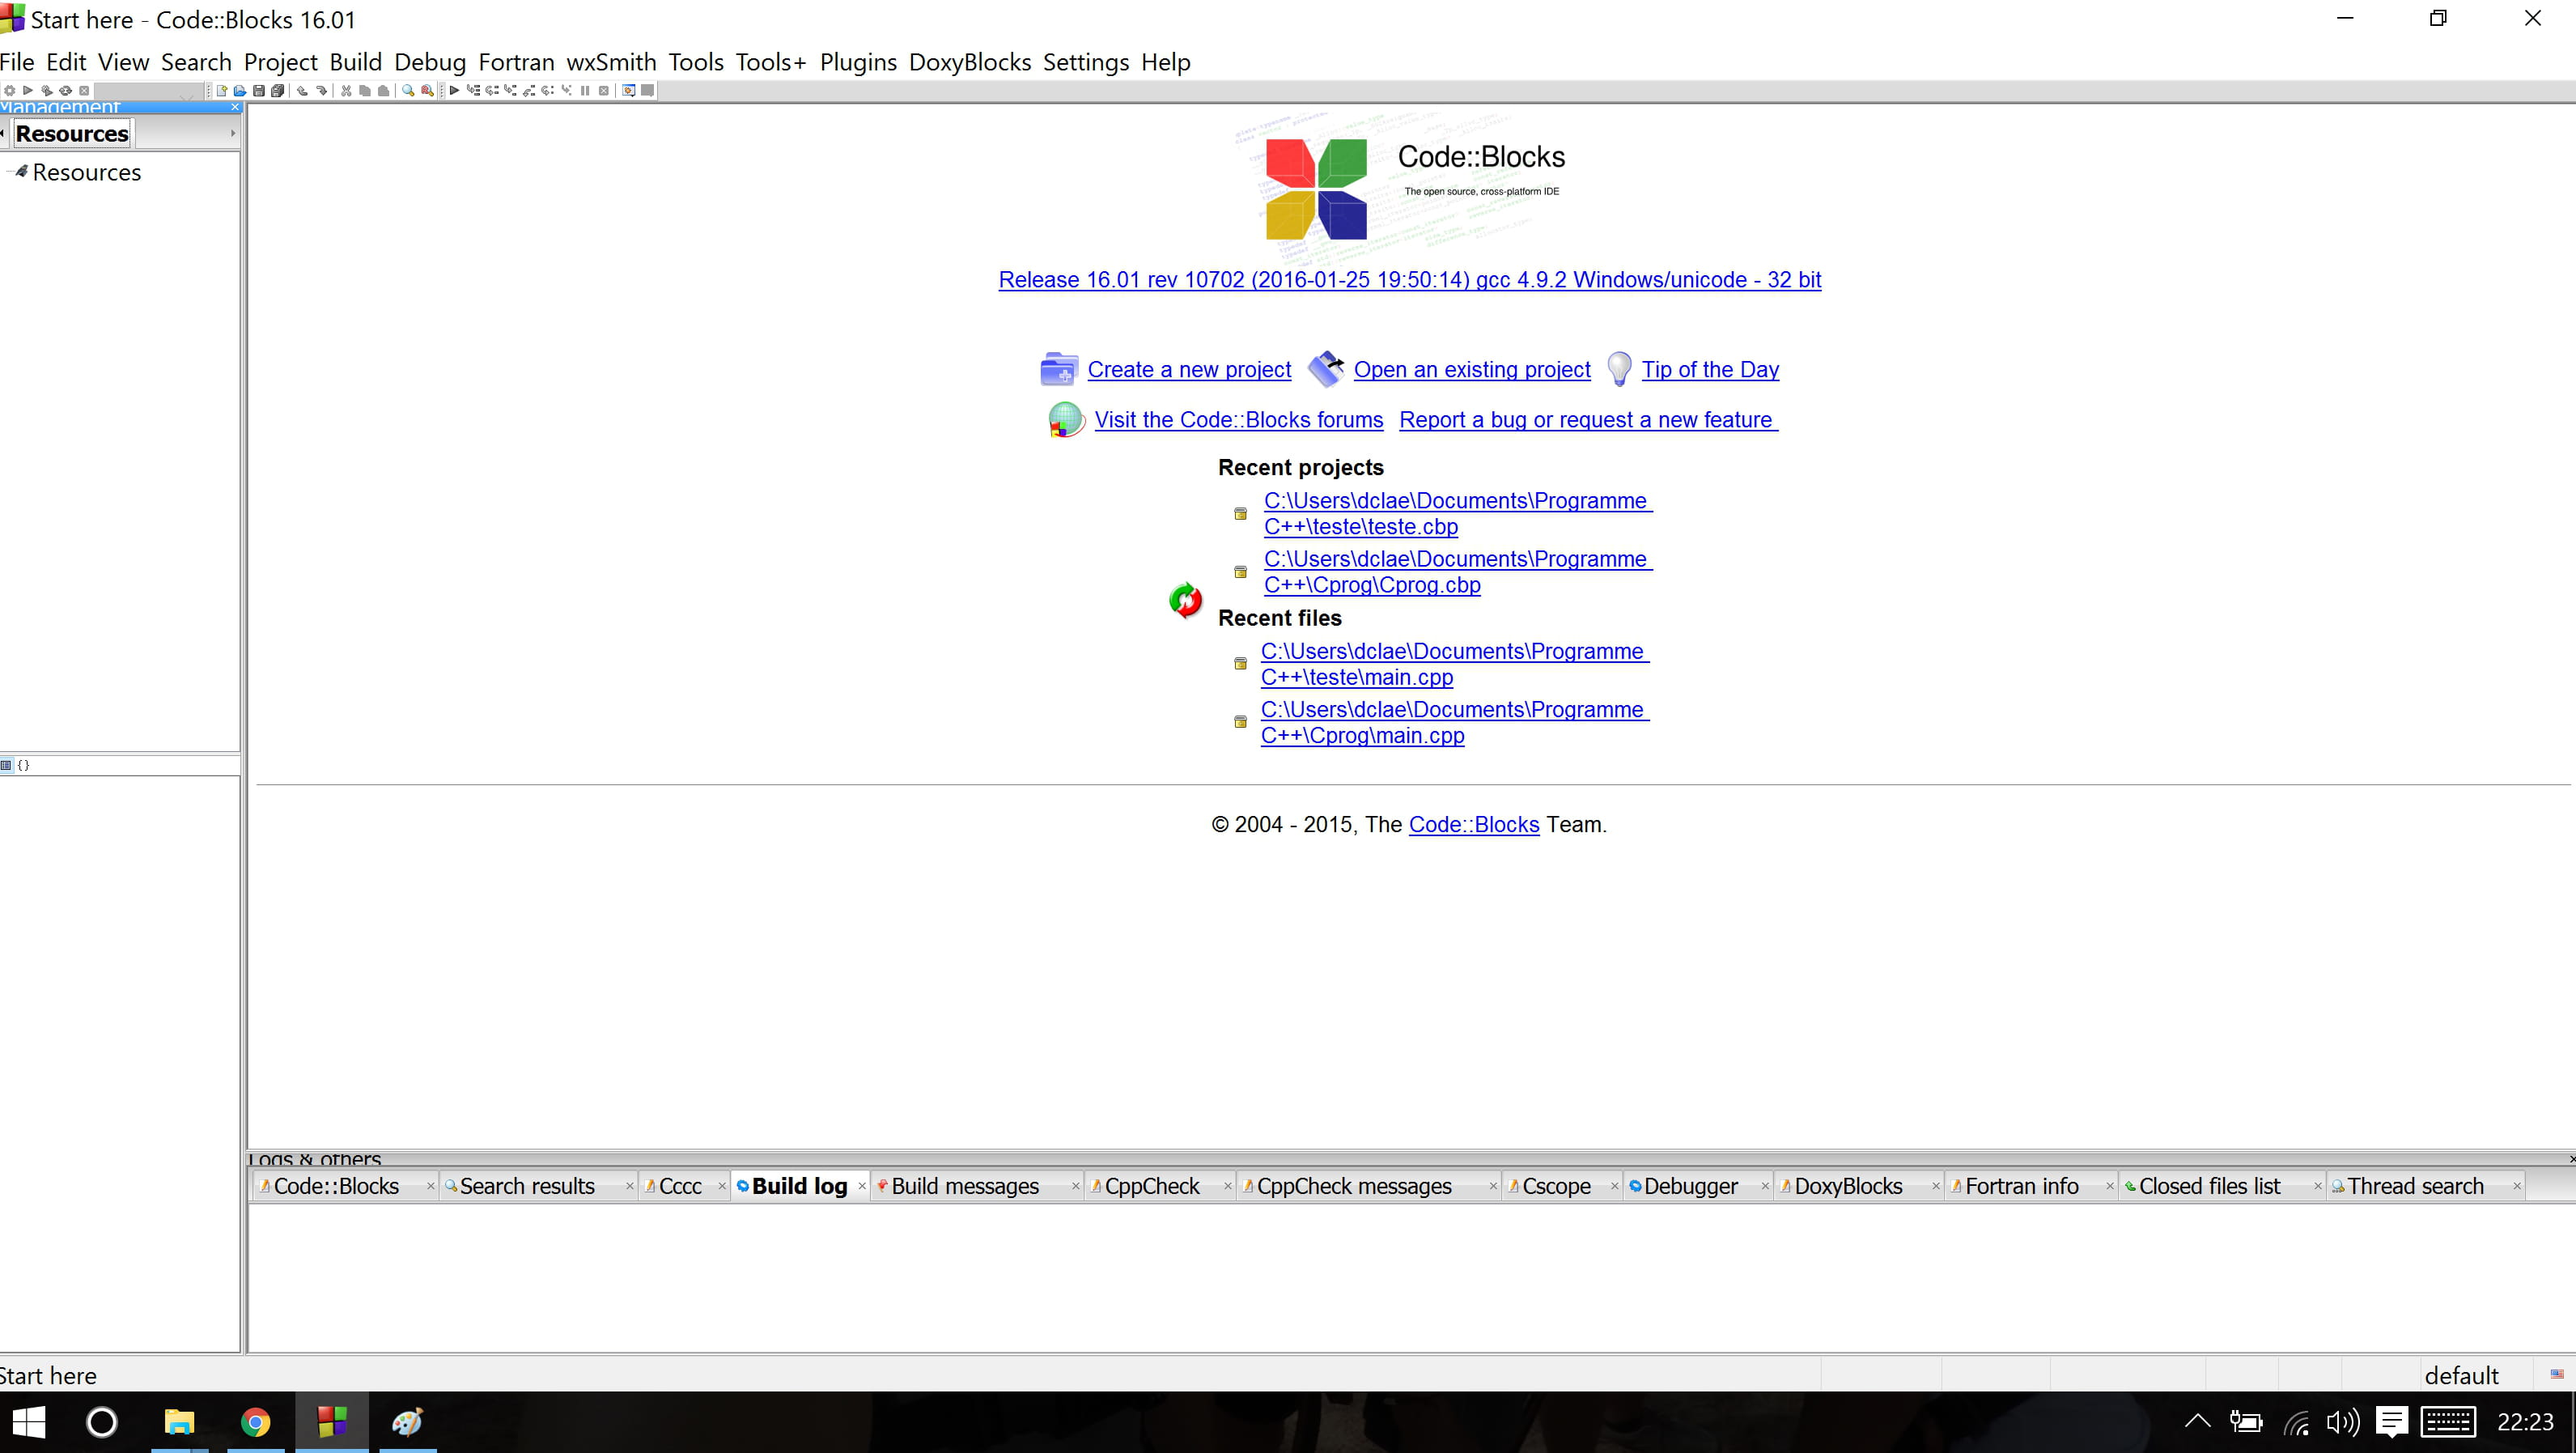
Task: Click the Find magnifier icon
Action: pyautogui.click(x=408, y=91)
